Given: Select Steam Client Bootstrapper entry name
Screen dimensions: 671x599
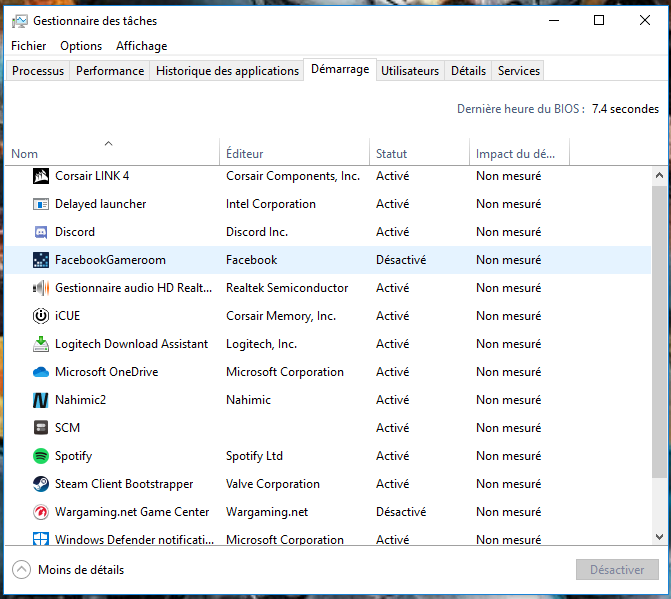Looking at the screenshot, I should (124, 484).
